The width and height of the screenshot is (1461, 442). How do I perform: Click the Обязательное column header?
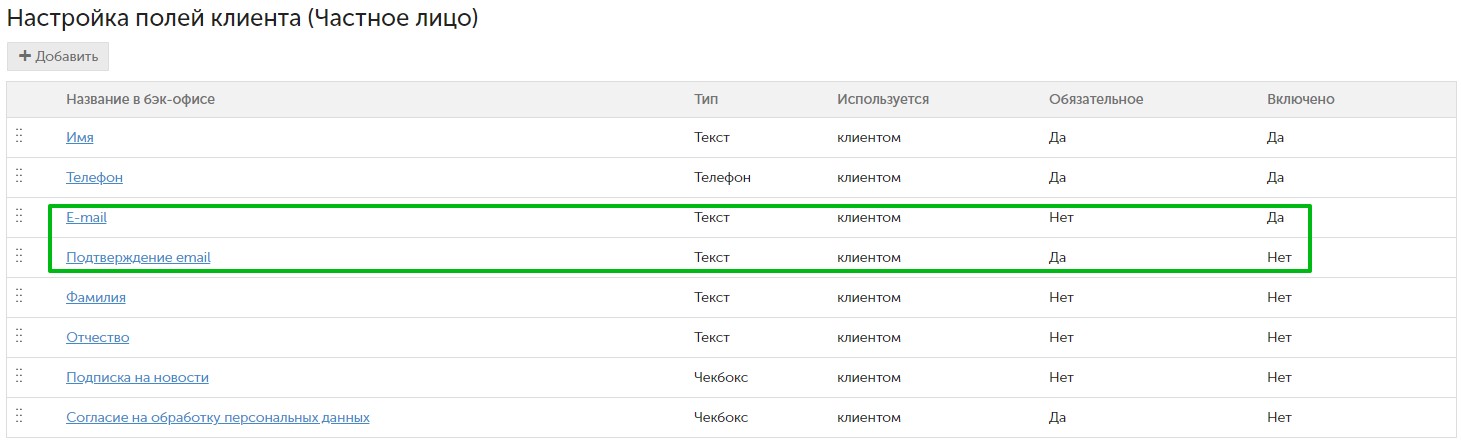click(1096, 99)
